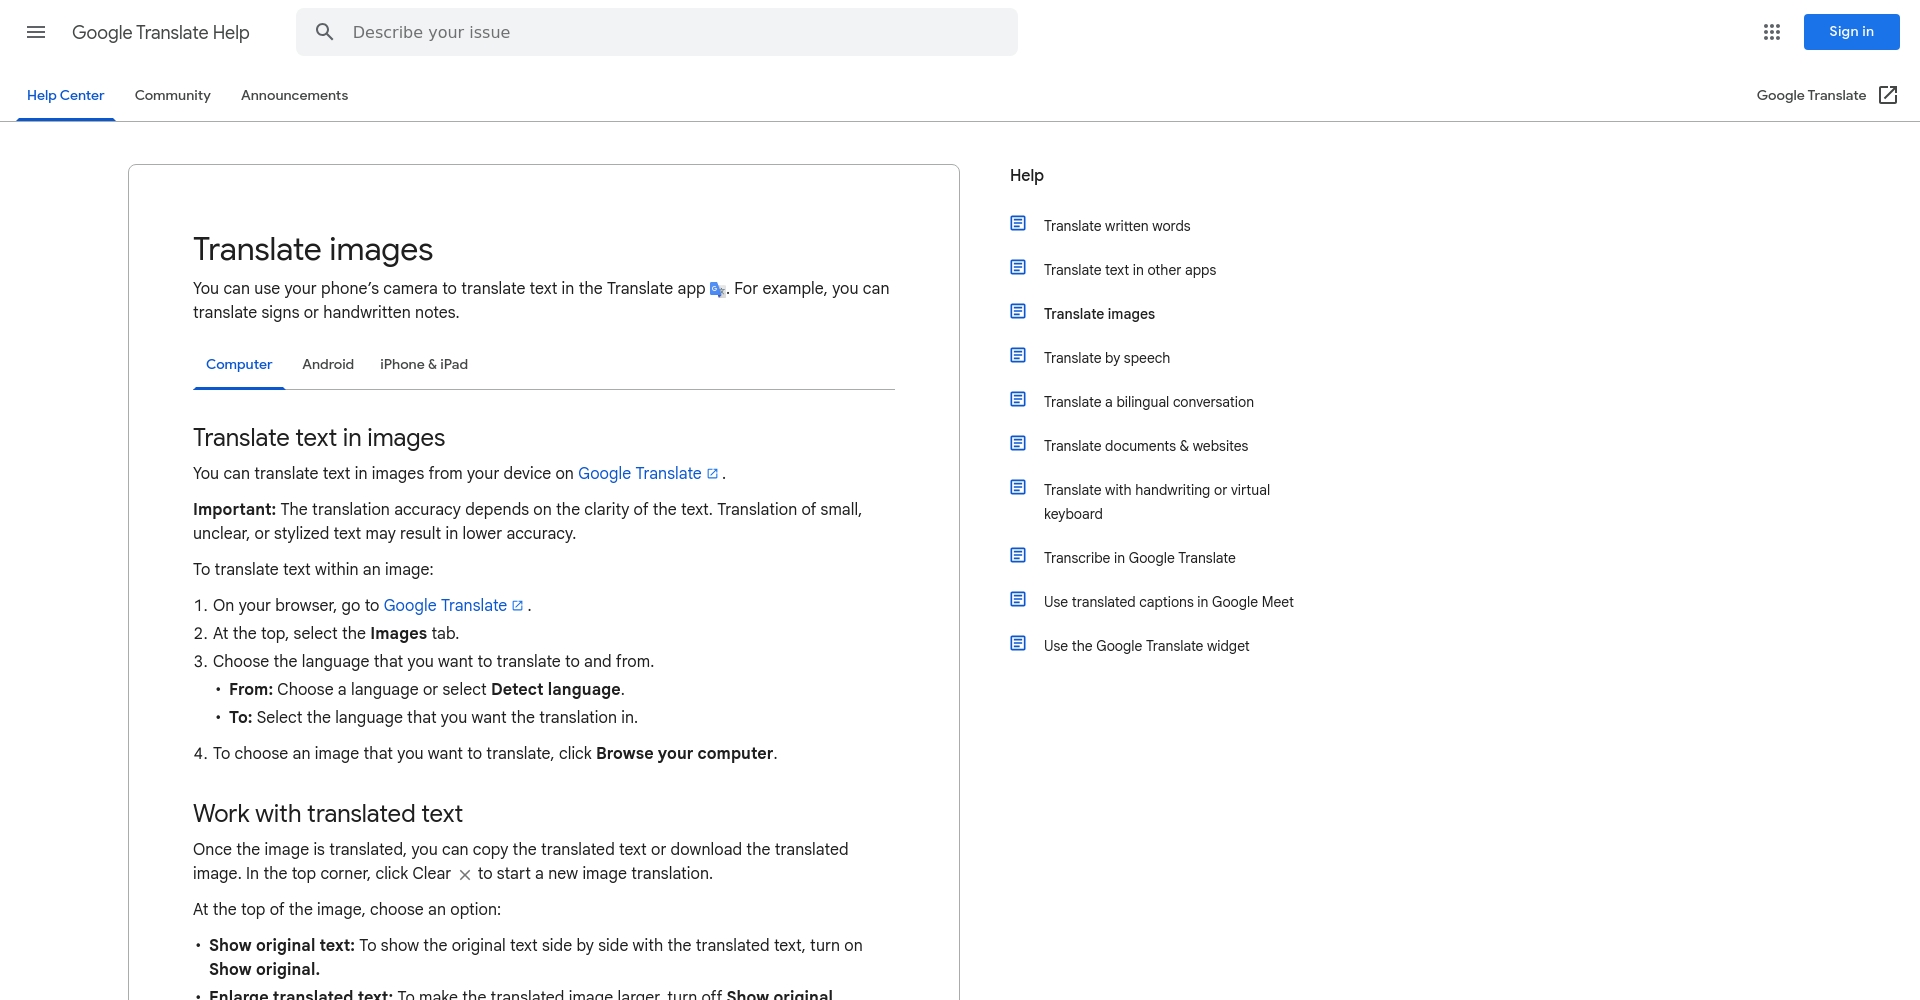Click the external link icon beside Google Translate
The height and width of the screenshot is (1000, 1920).
pyautogui.click(x=1888, y=95)
